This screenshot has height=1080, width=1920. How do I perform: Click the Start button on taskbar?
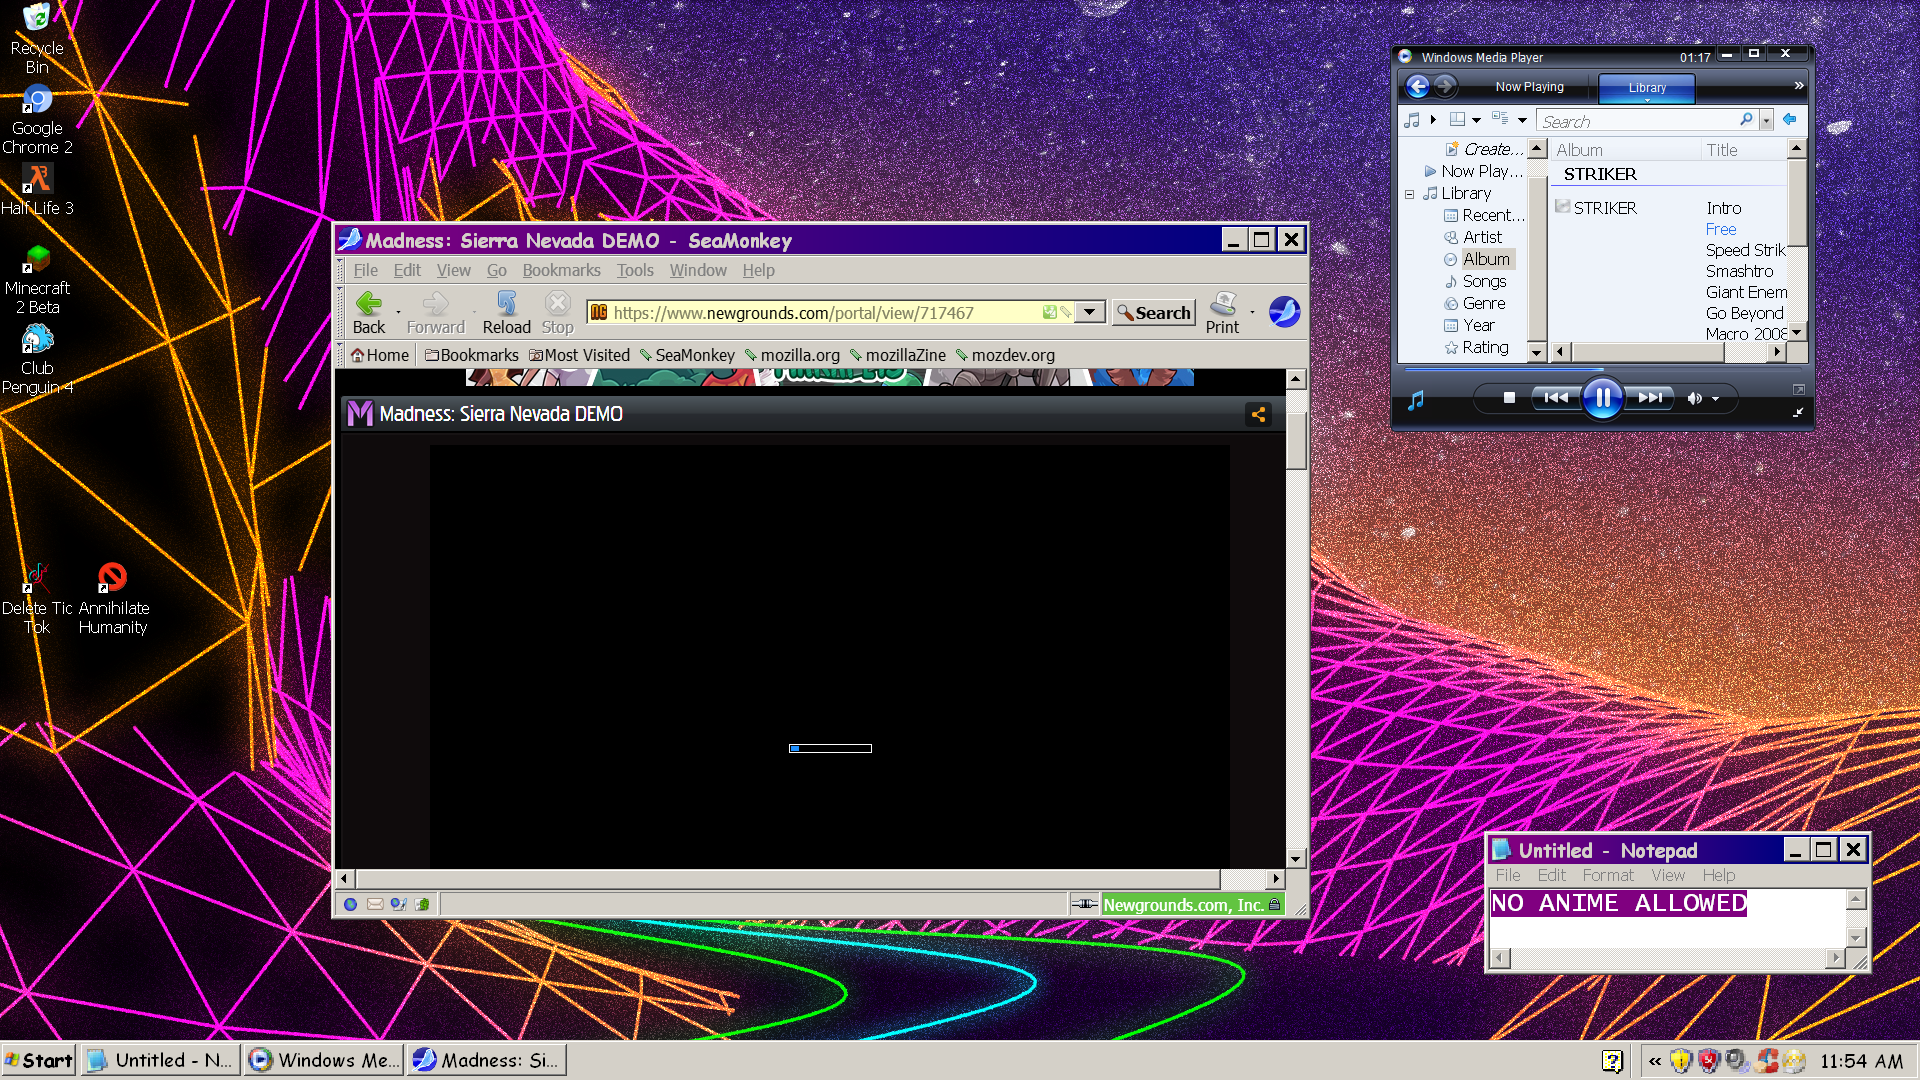tap(39, 1060)
